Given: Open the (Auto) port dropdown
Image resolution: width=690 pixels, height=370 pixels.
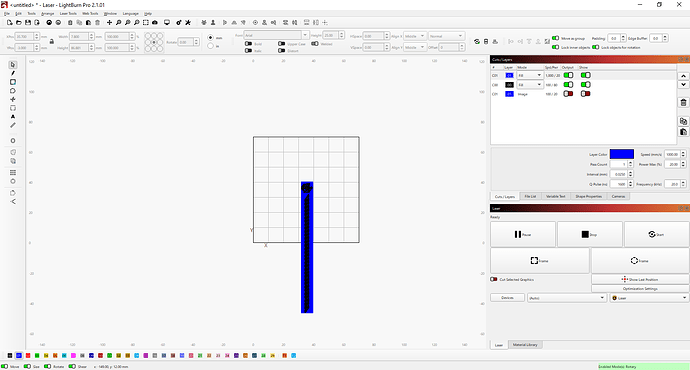Looking at the screenshot, I should pyautogui.click(x=567, y=298).
